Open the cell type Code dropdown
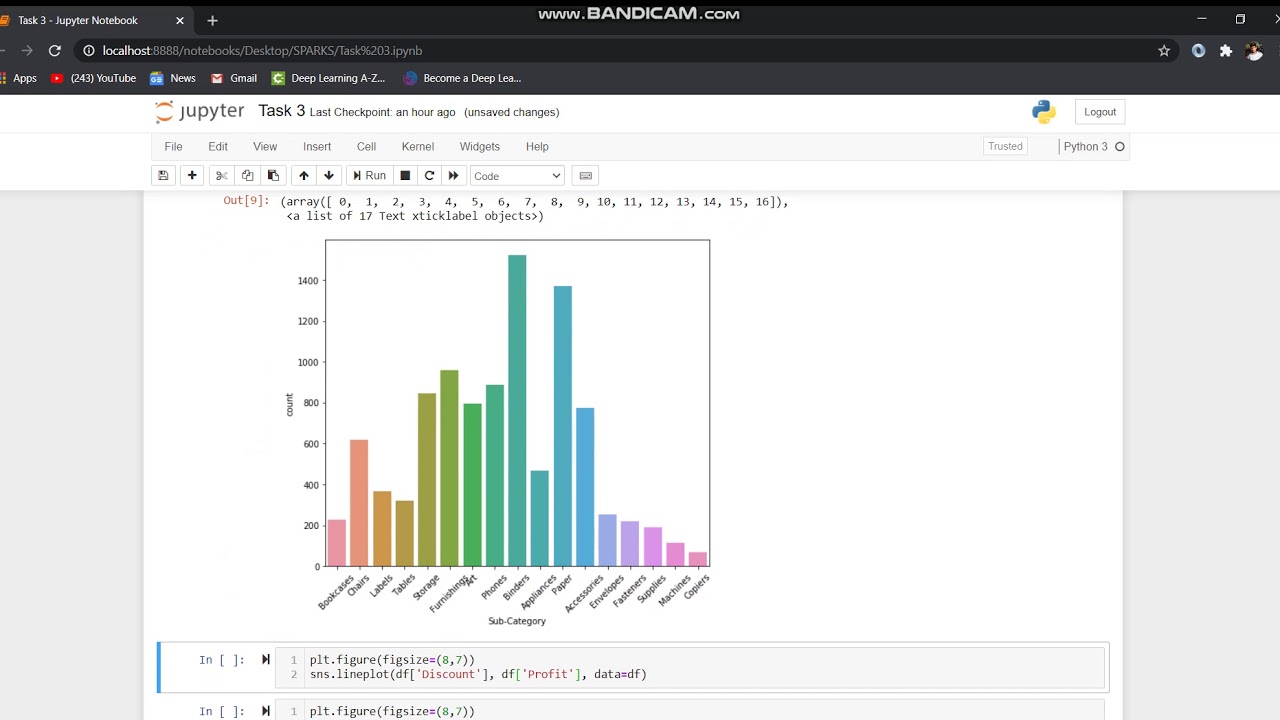The width and height of the screenshot is (1280, 720). click(517, 176)
